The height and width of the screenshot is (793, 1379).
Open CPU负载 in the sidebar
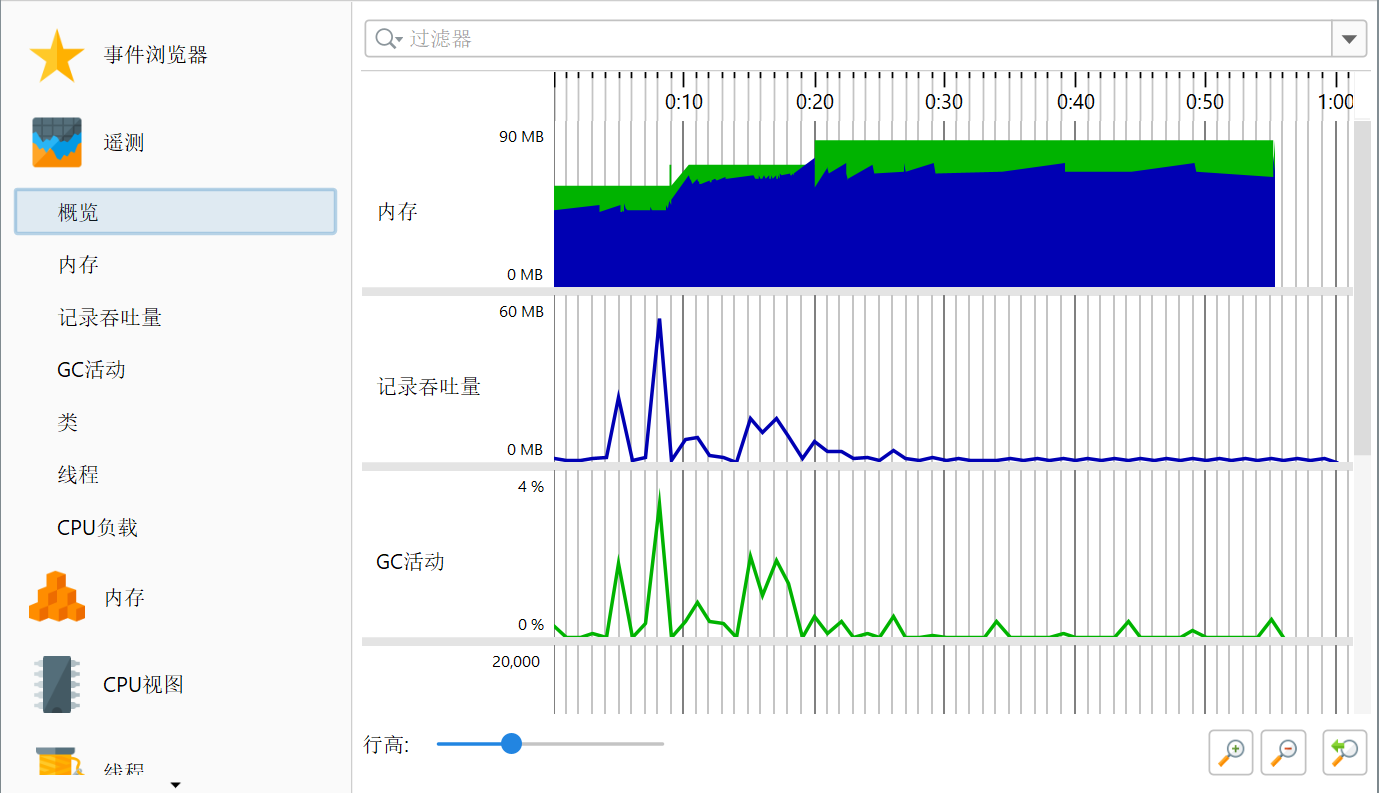click(x=98, y=528)
